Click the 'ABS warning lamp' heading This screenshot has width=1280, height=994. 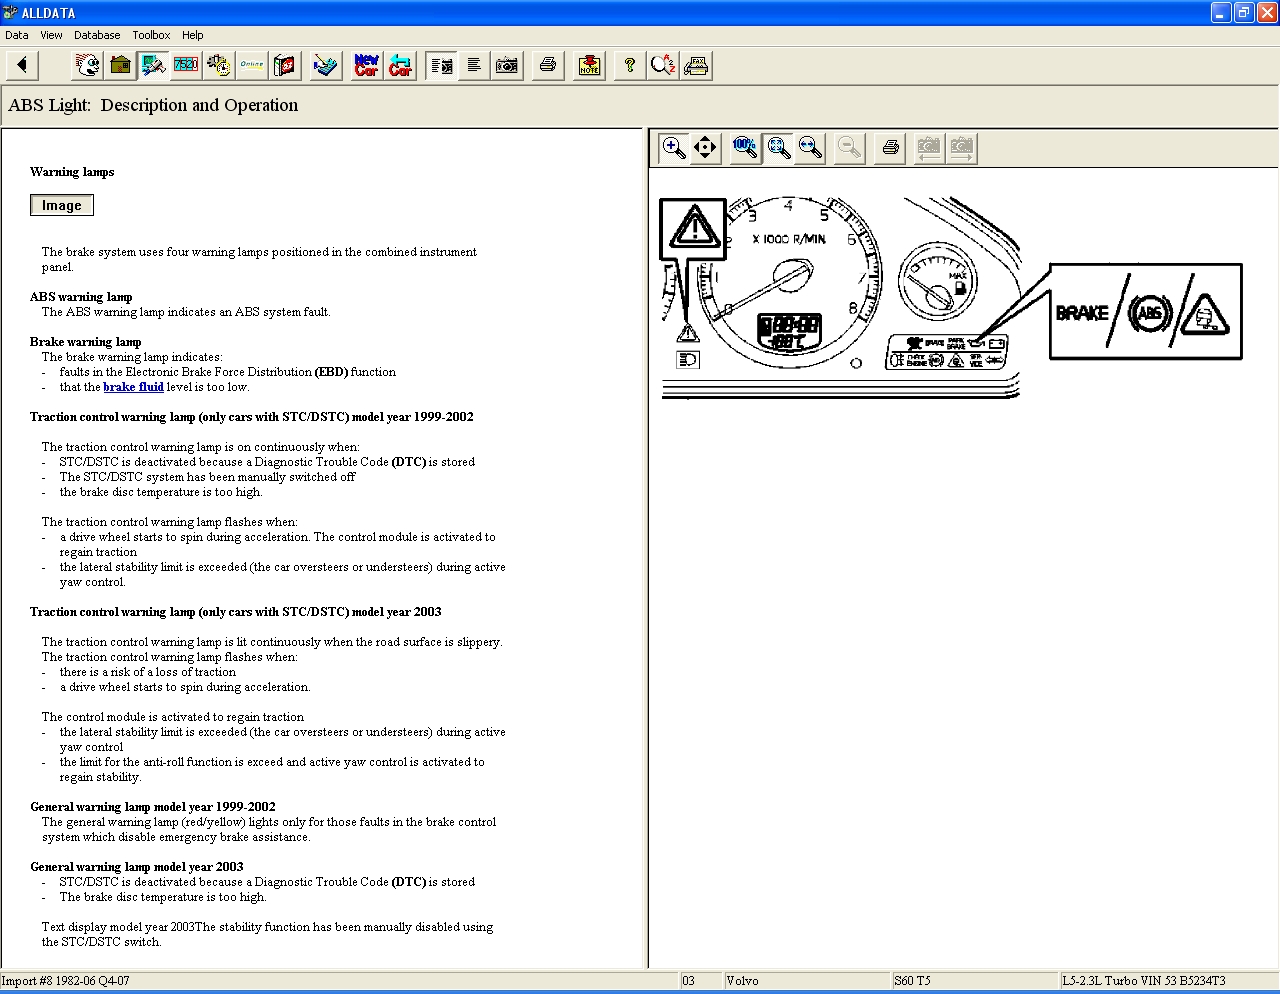click(81, 297)
